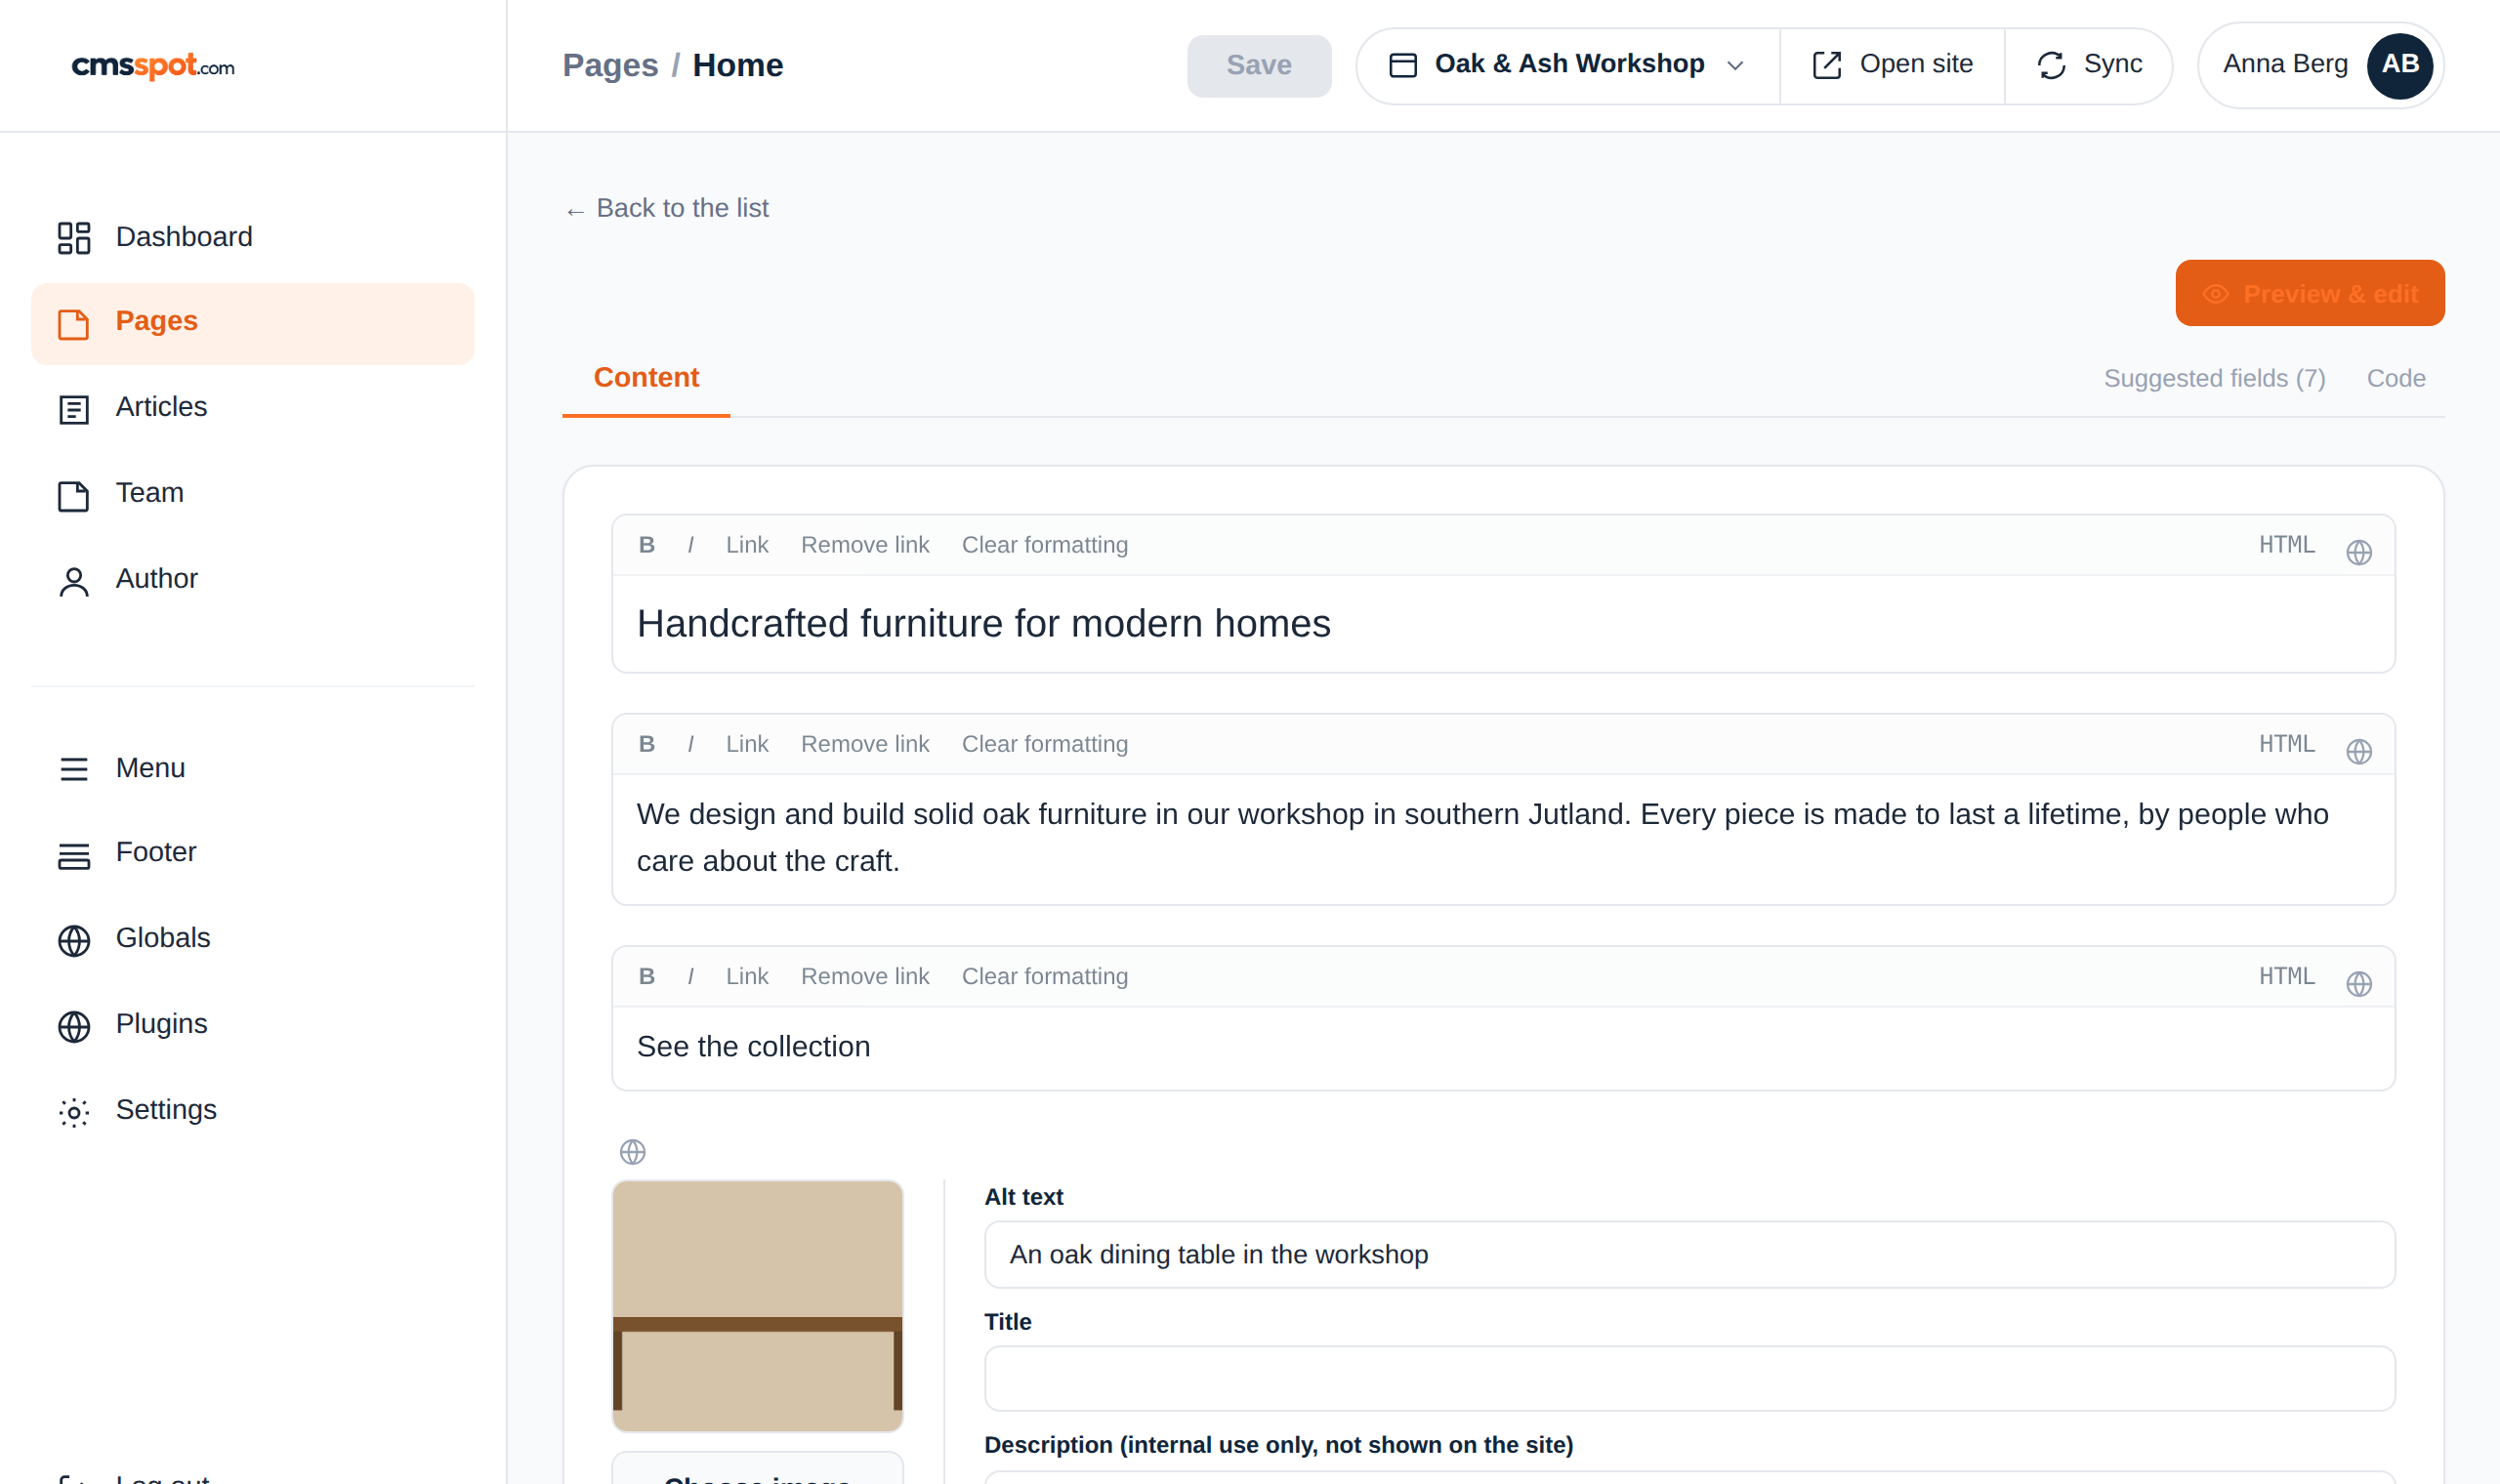Click the cmsspot.com logo
This screenshot has height=1484, width=2500.
coord(153,66)
